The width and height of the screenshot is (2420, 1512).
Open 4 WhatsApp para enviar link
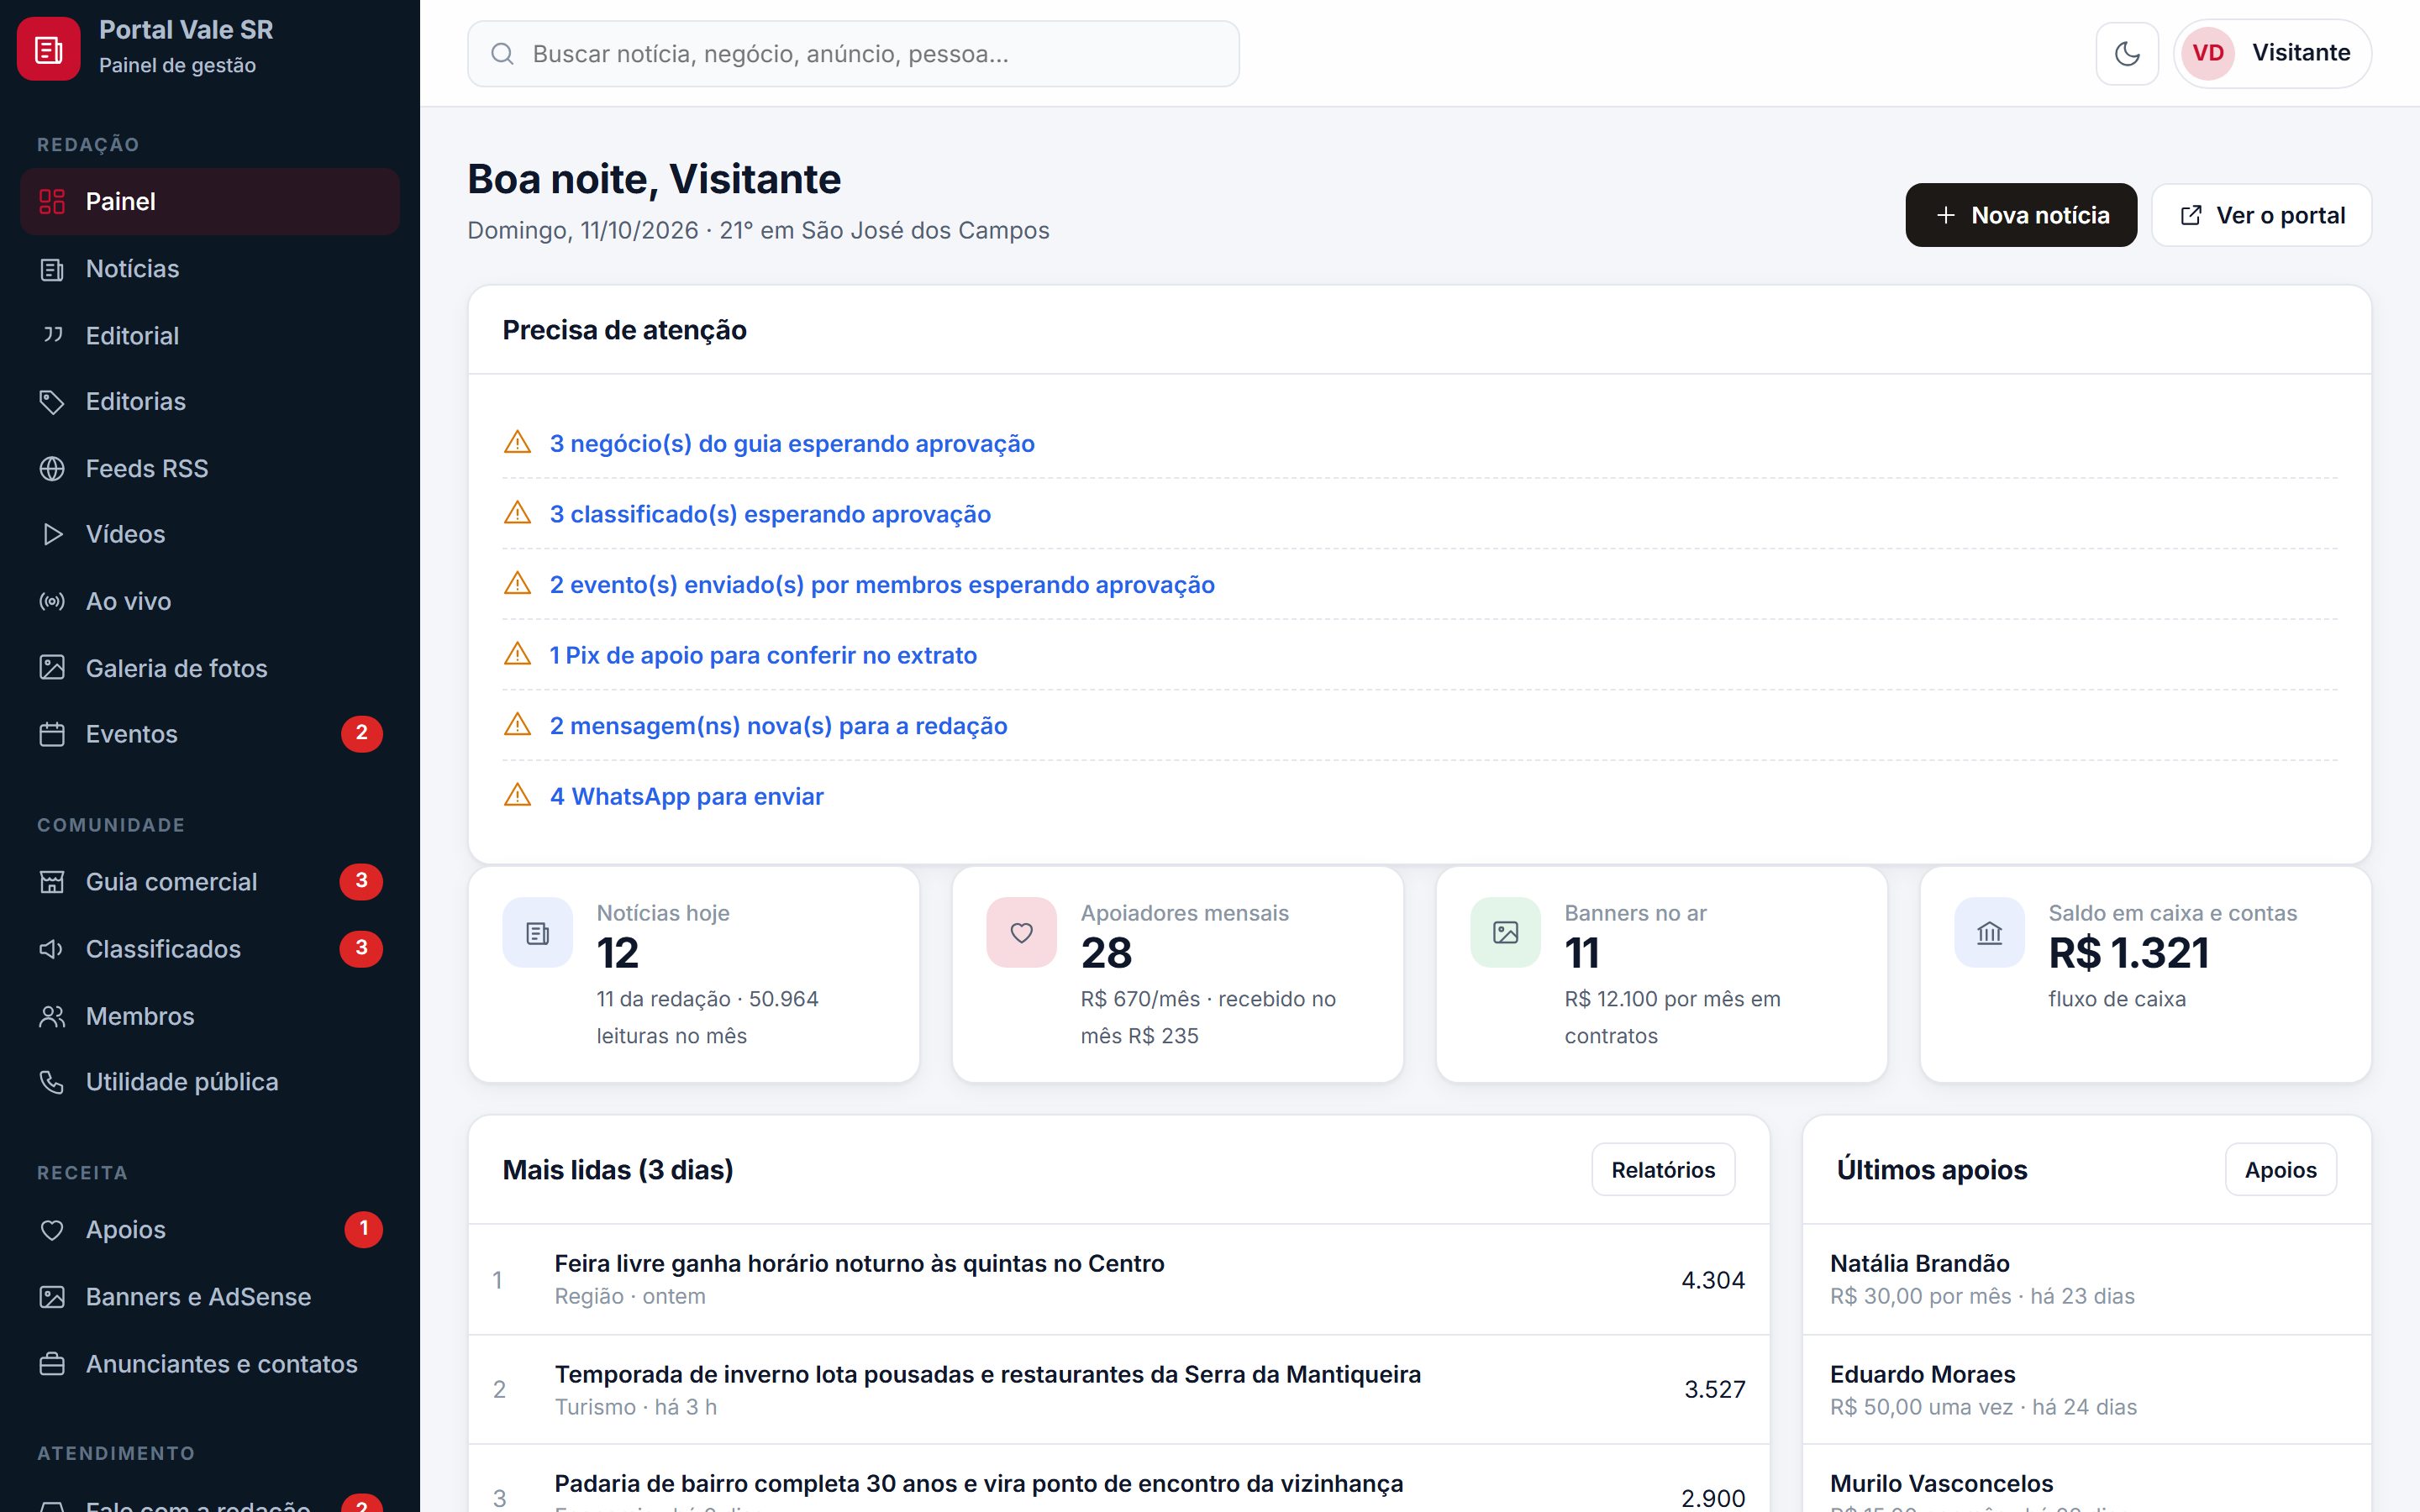pyautogui.click(x=687, y=796)
